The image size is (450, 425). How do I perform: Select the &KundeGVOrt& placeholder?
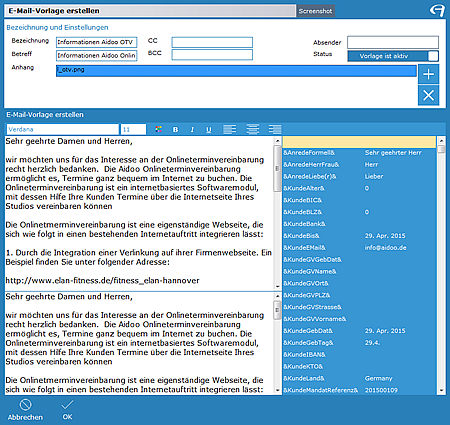pyautogui.click(x=306, y=283)
